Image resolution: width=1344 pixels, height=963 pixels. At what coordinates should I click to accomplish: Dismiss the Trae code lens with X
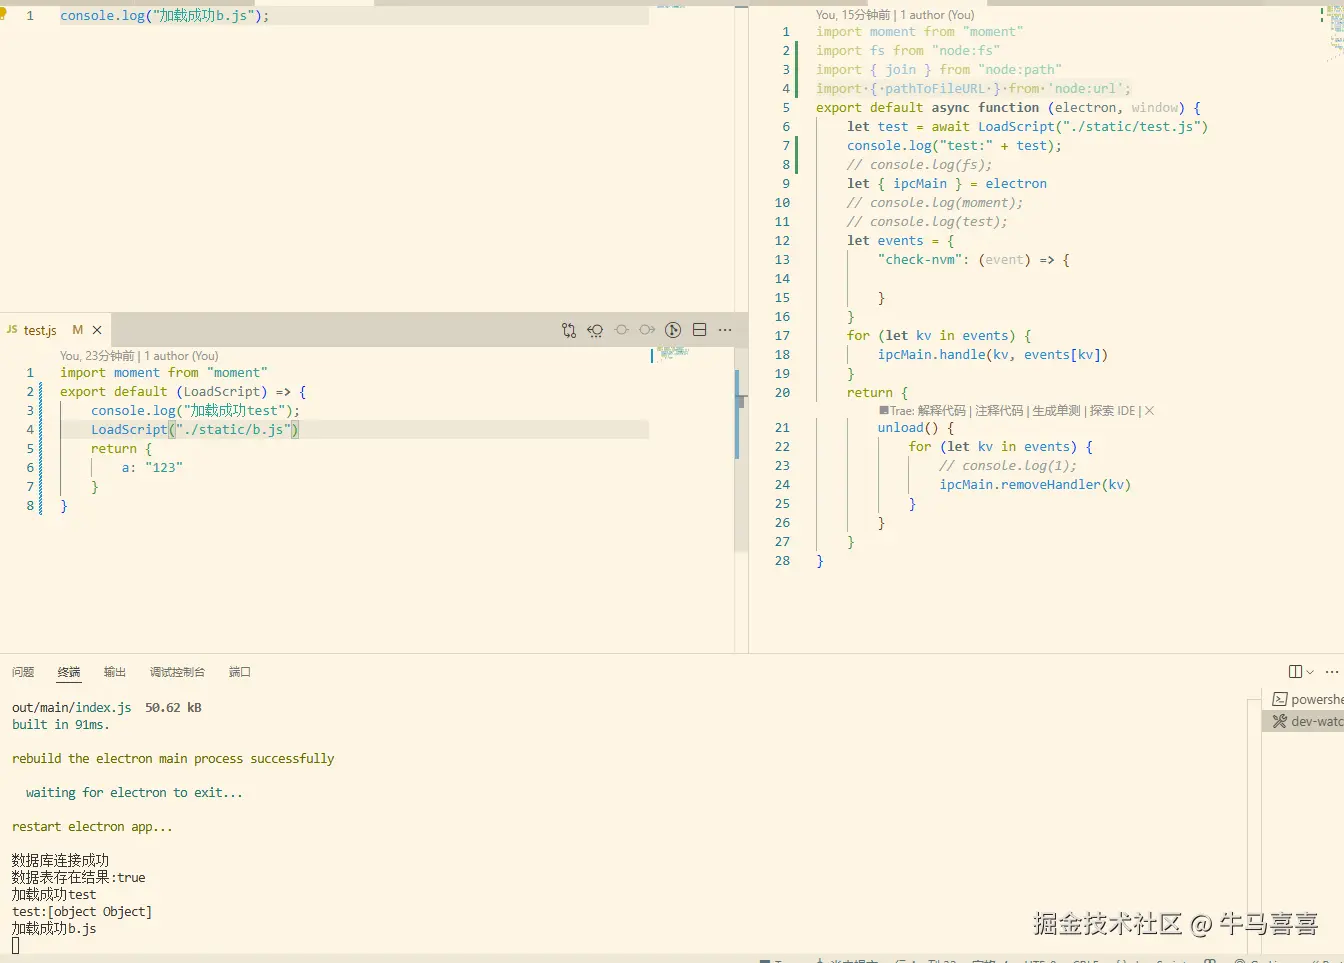point(1150,411)
